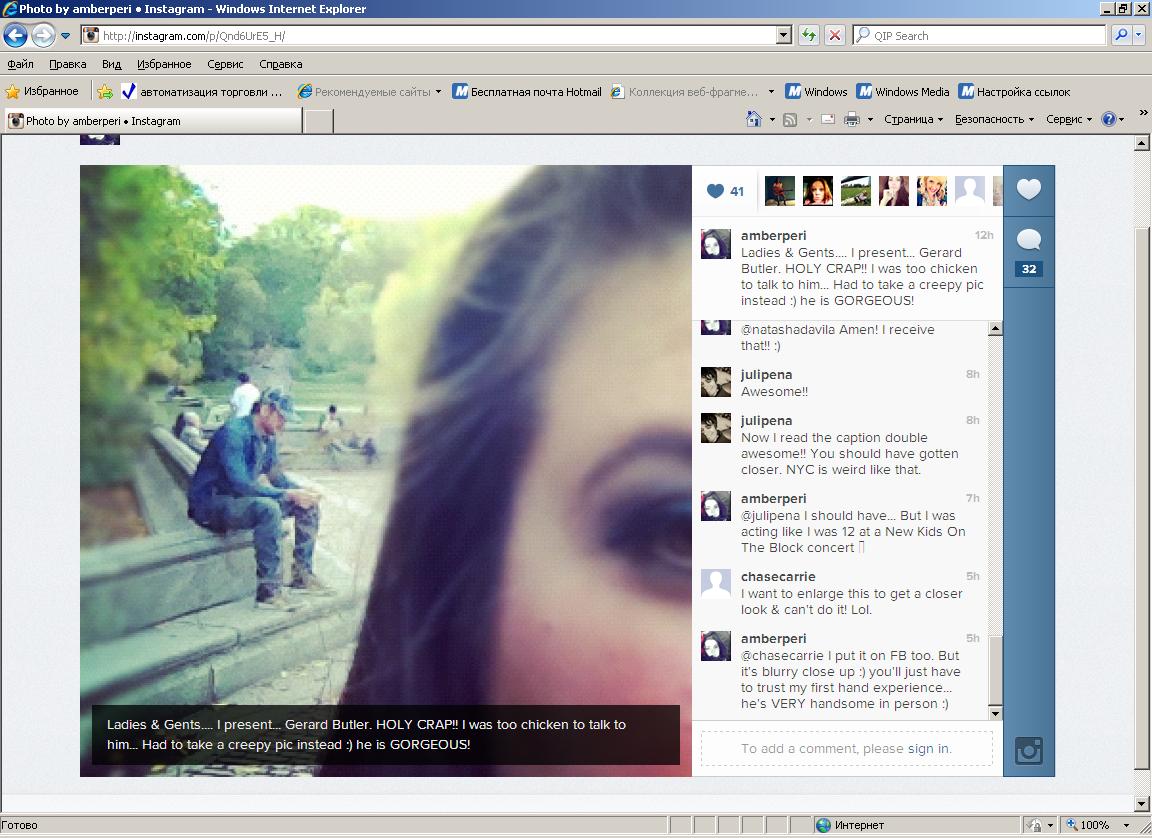
Task: Click the search magnifier button
Action: tap(1121, 36)
